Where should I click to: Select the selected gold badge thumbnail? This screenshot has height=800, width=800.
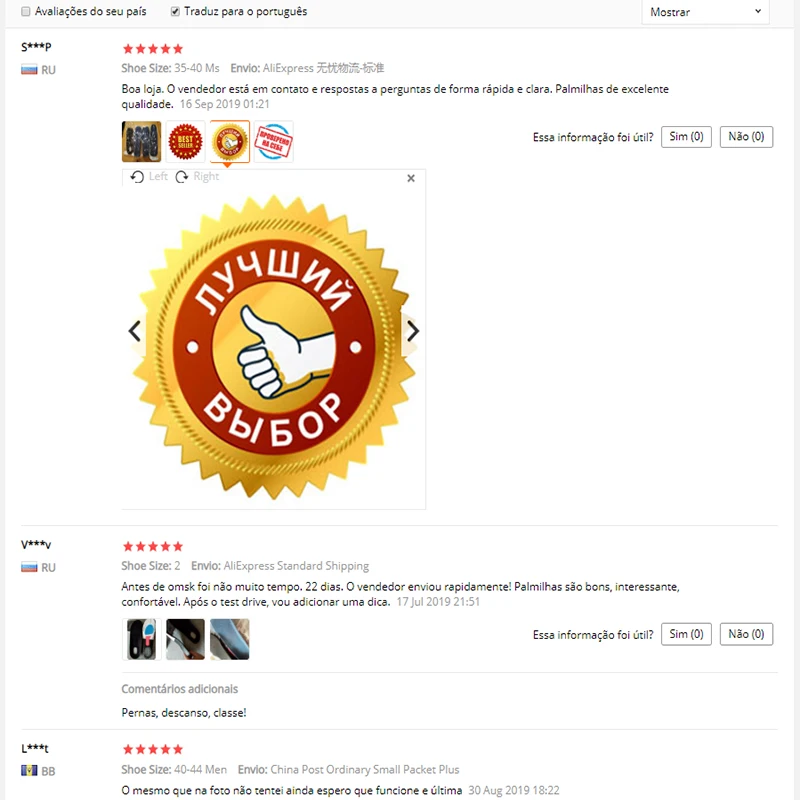pyautogui.click(x=230, y=142)
